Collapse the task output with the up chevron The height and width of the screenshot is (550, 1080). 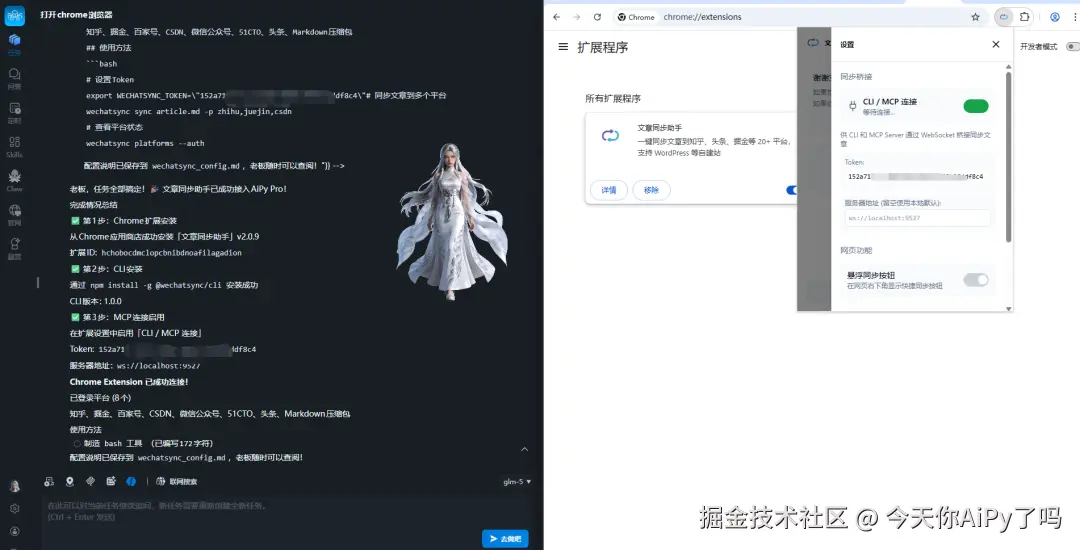pos(524,449)
